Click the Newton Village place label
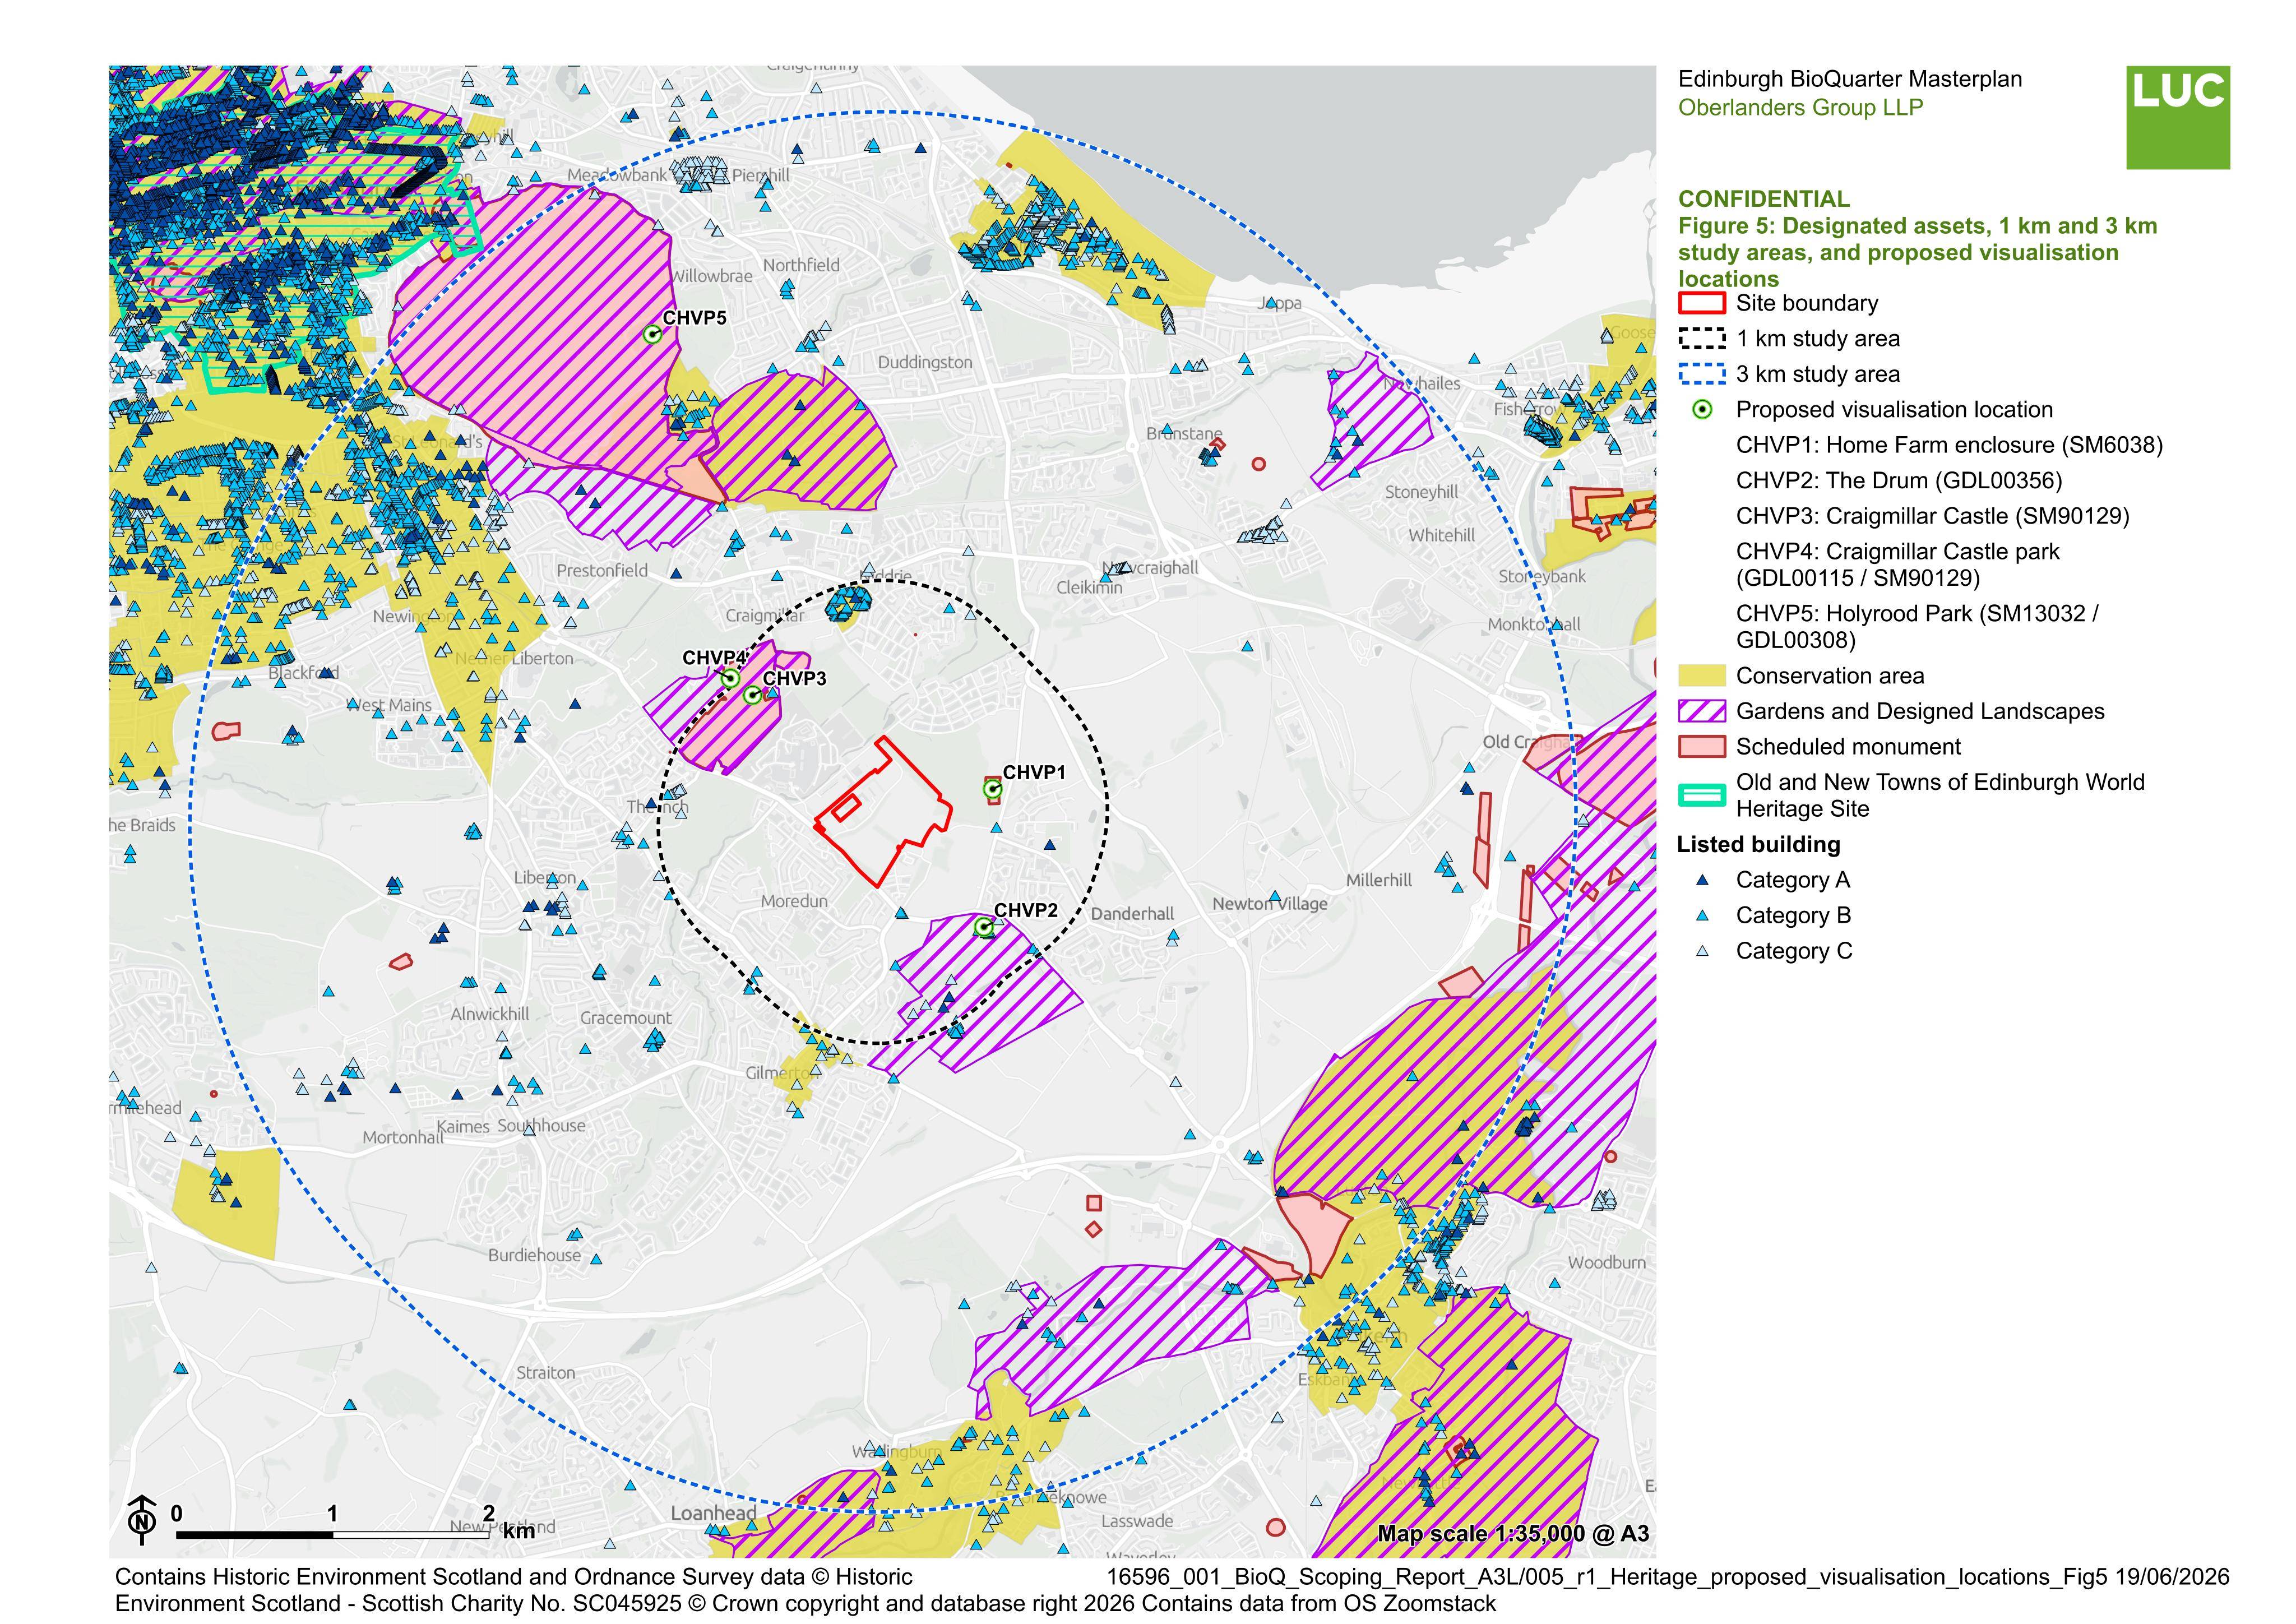 [x=1270, y=904]
